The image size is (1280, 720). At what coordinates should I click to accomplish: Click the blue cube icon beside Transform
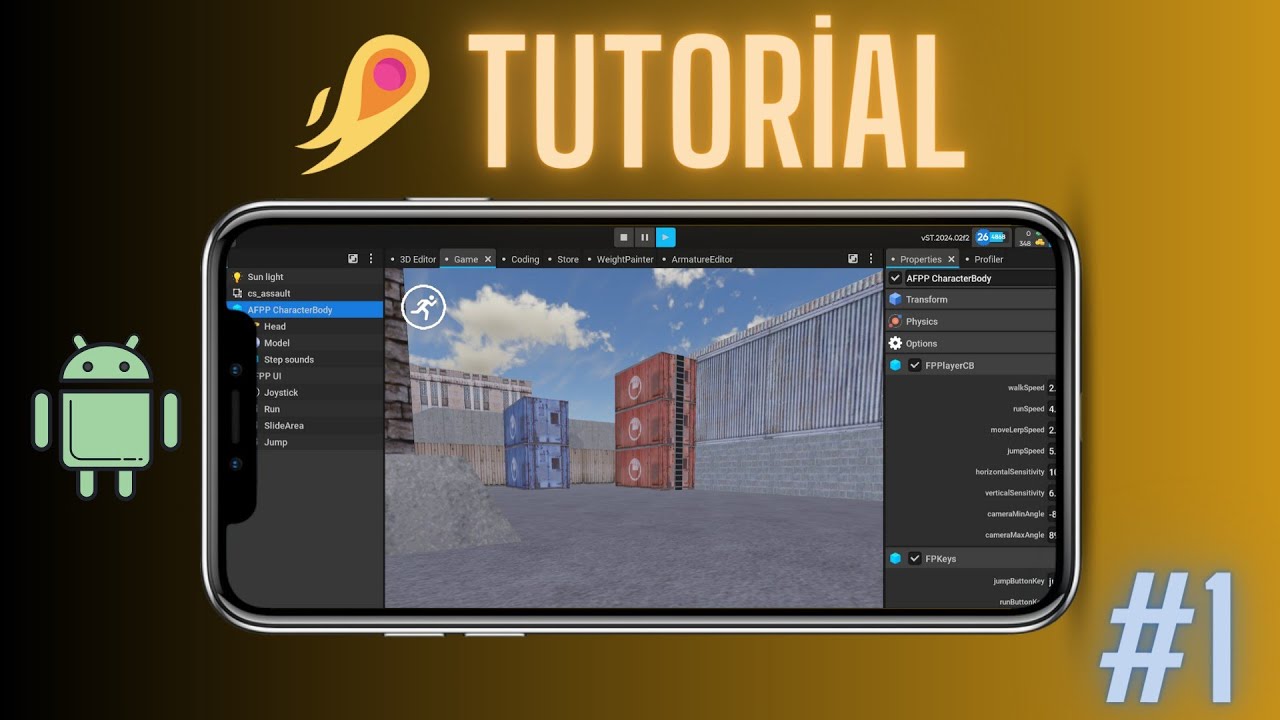(x=896, y=299)
